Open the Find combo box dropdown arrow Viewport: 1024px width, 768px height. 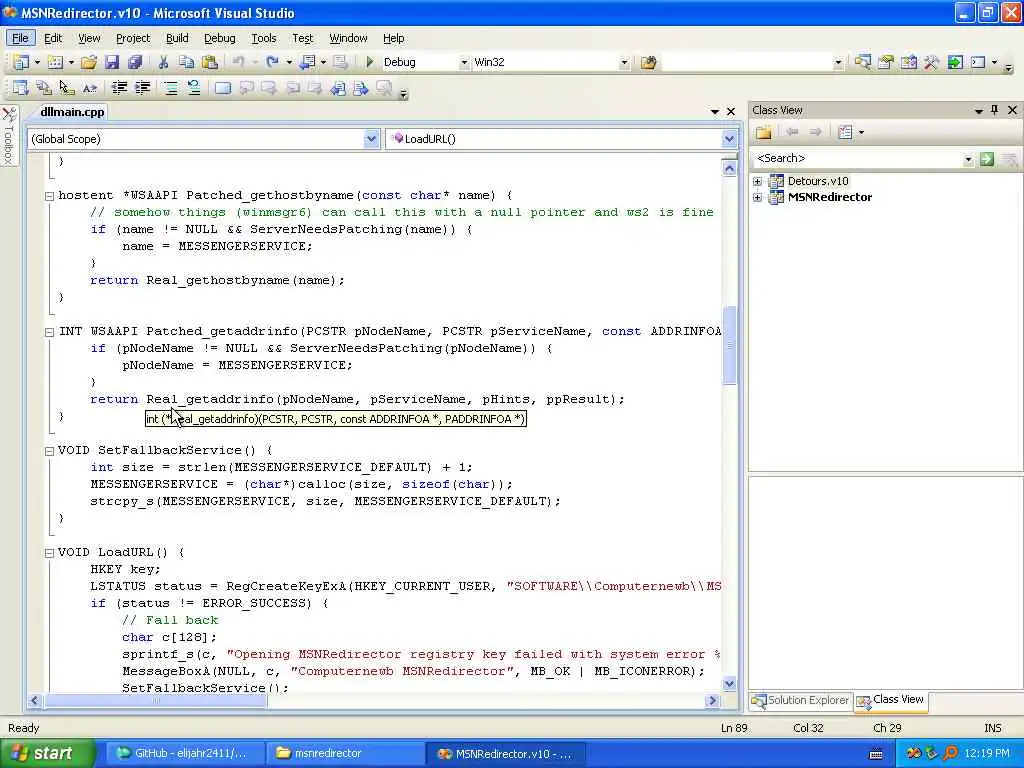839,63
